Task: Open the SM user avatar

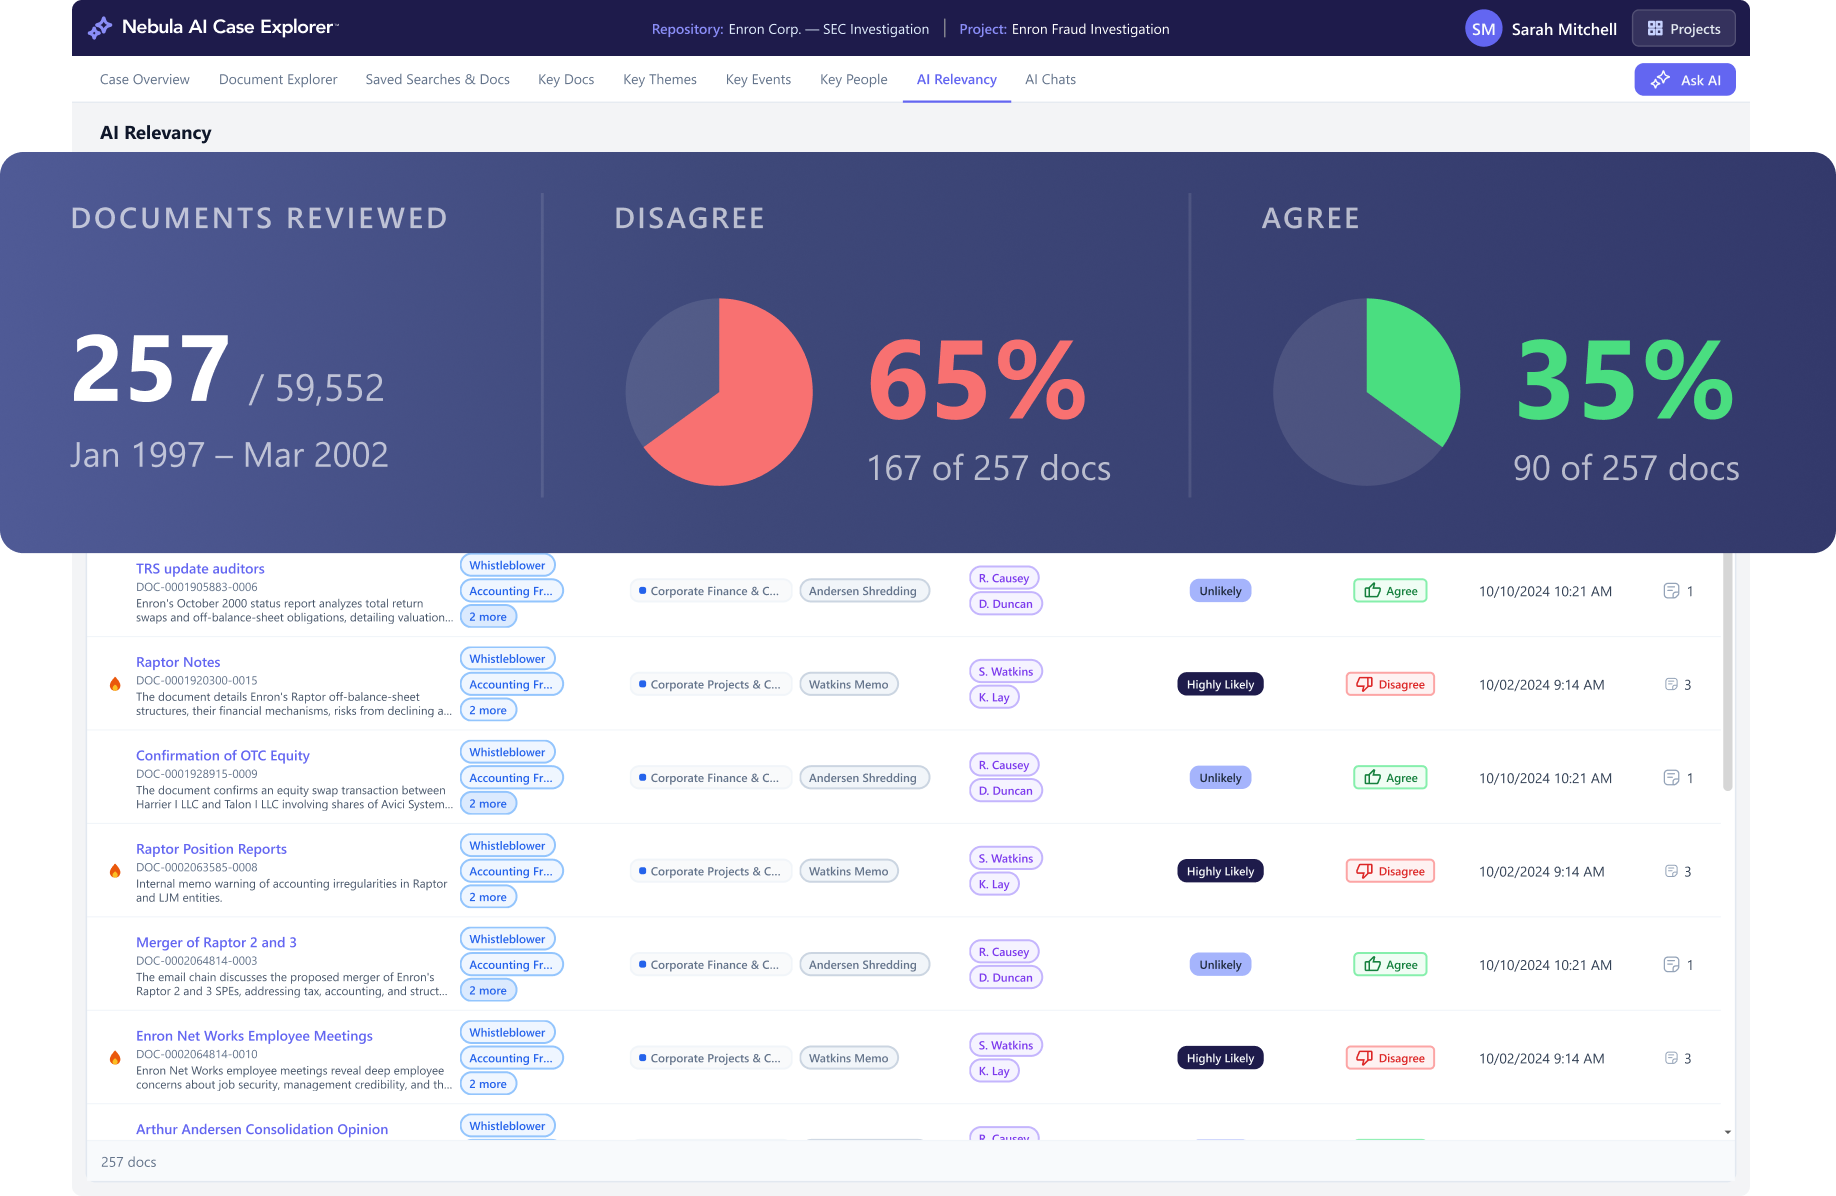Action: coord(1483,29)
